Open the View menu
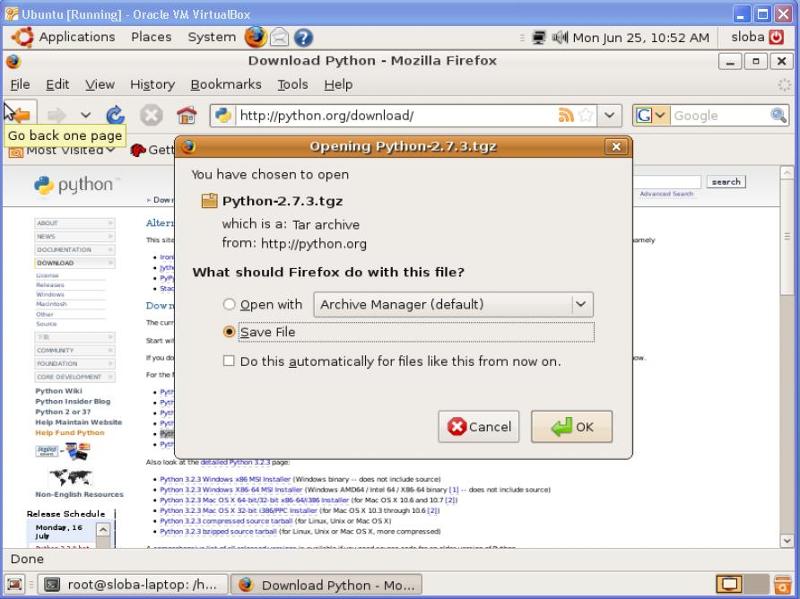 [99, 85]
